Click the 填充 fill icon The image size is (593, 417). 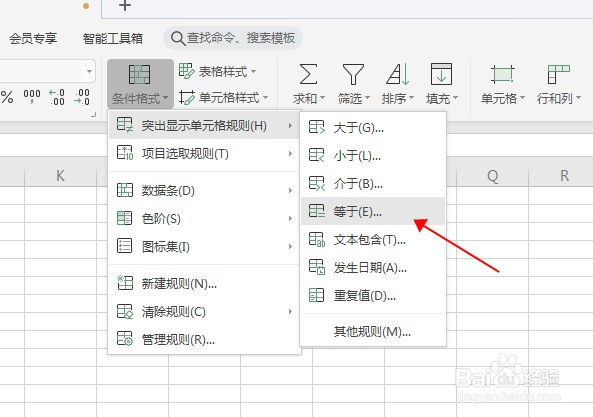(x=441, y=74)
